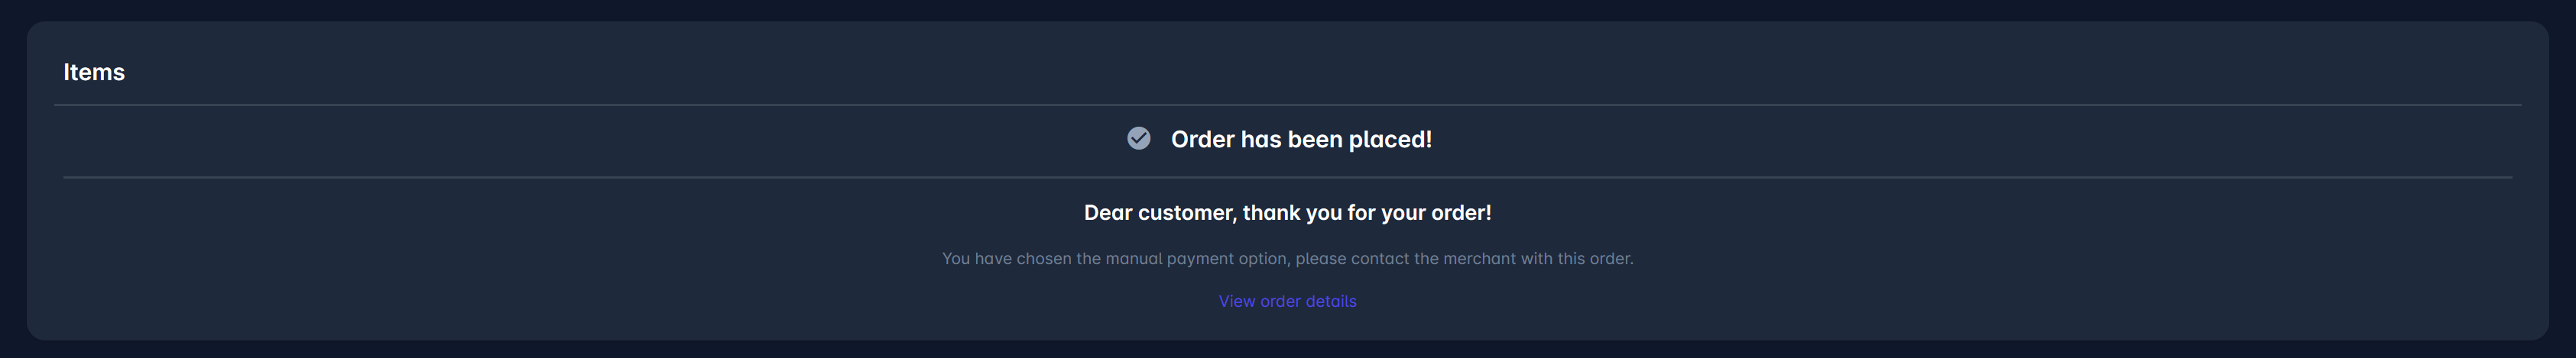Click the "Dear customer, thank you" message
This screenshot has height=358, width=2576.
pyautogui.click(x=1287, y=213)
